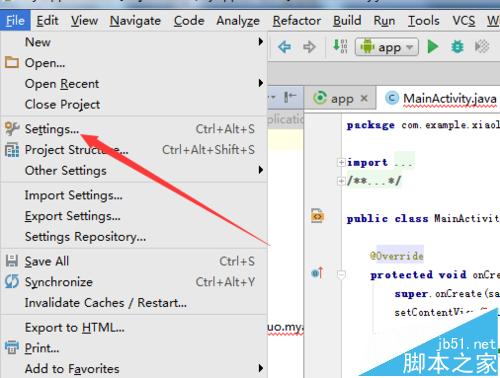500x378 pixels.
Task: Click the Project Structure icon
Action: tap(12, 150)
